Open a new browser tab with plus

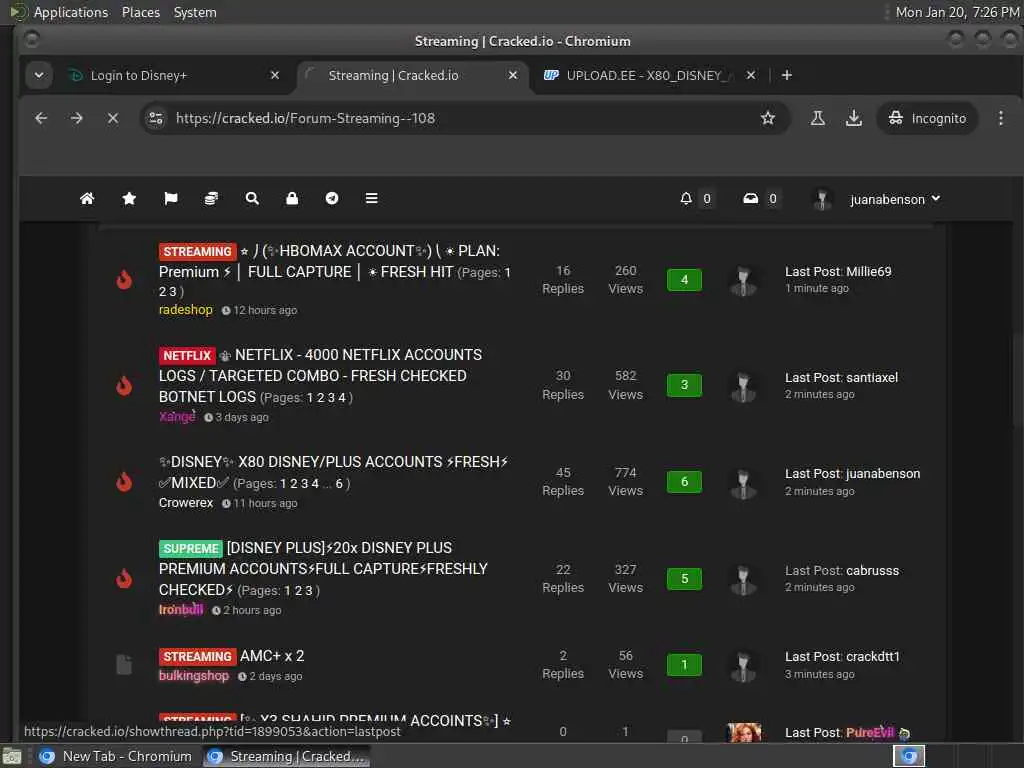787,75
